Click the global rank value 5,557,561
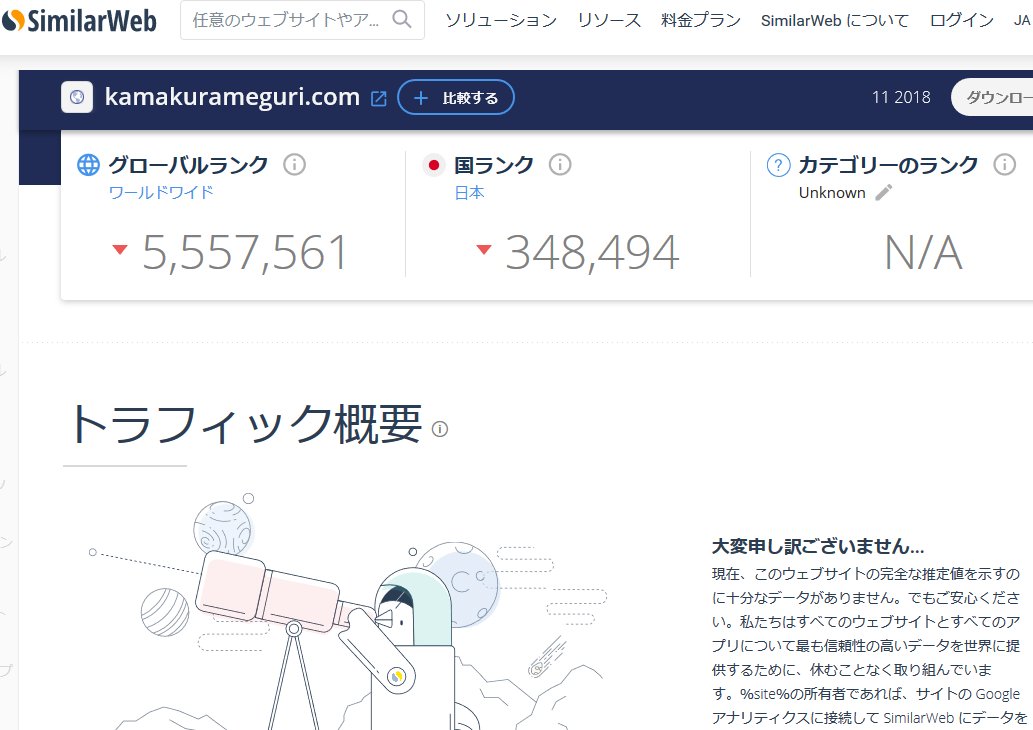This screenshot has width=1033, height=730. point(245,252)
